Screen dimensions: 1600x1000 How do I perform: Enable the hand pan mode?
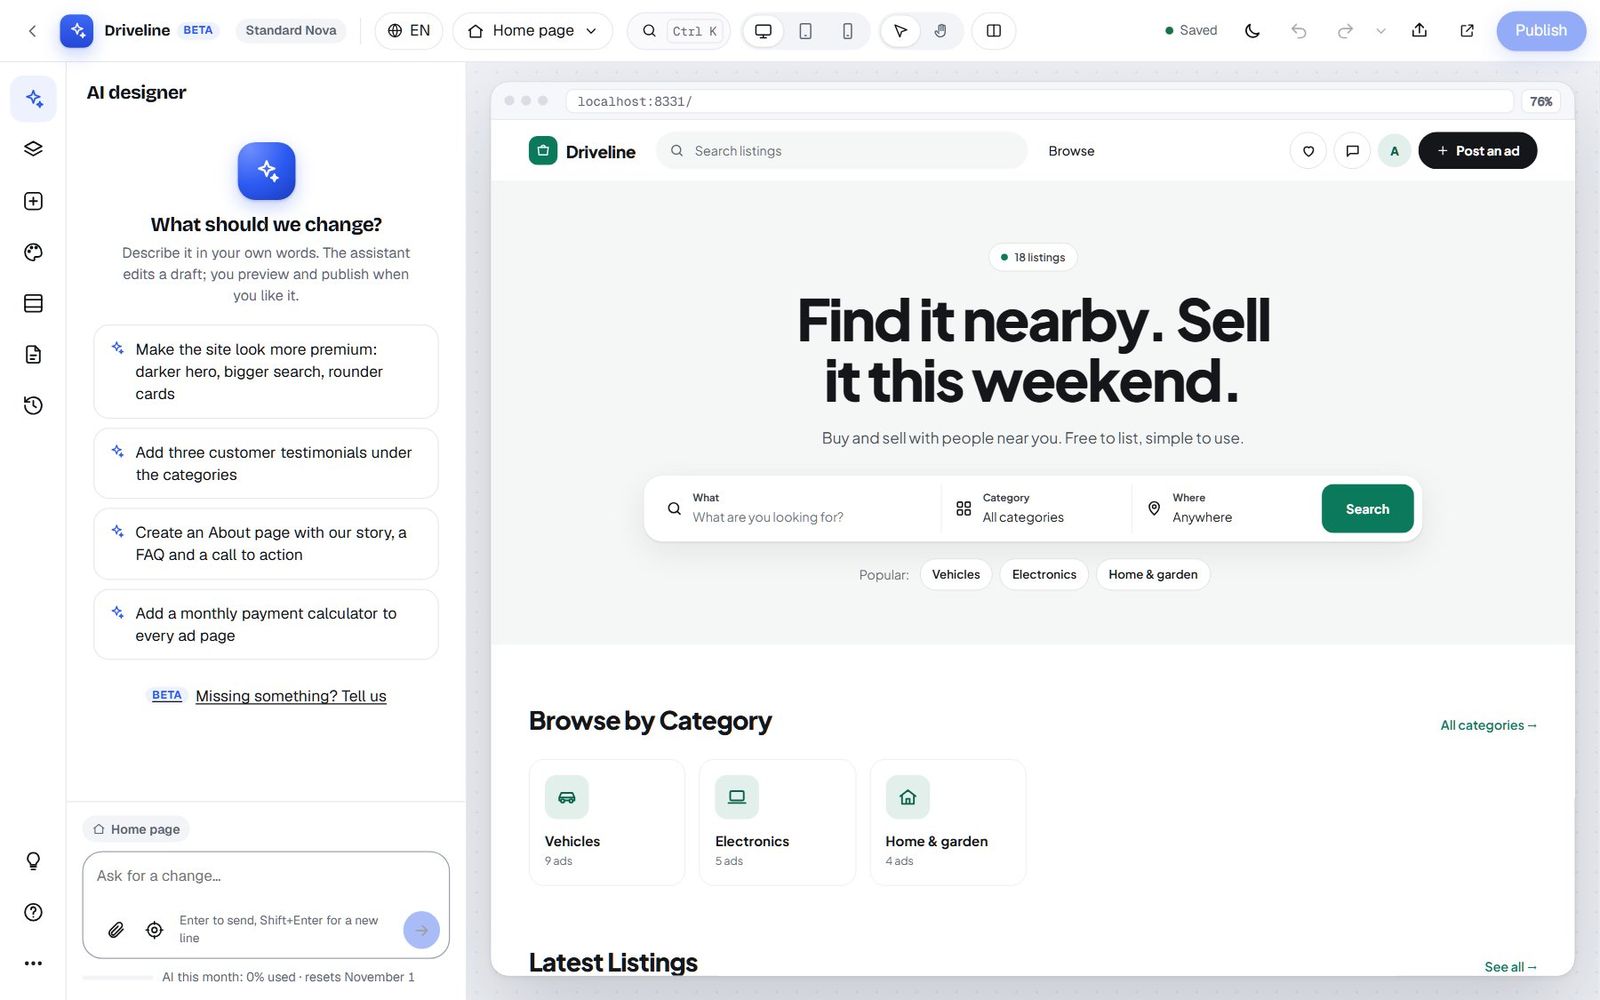941,31
